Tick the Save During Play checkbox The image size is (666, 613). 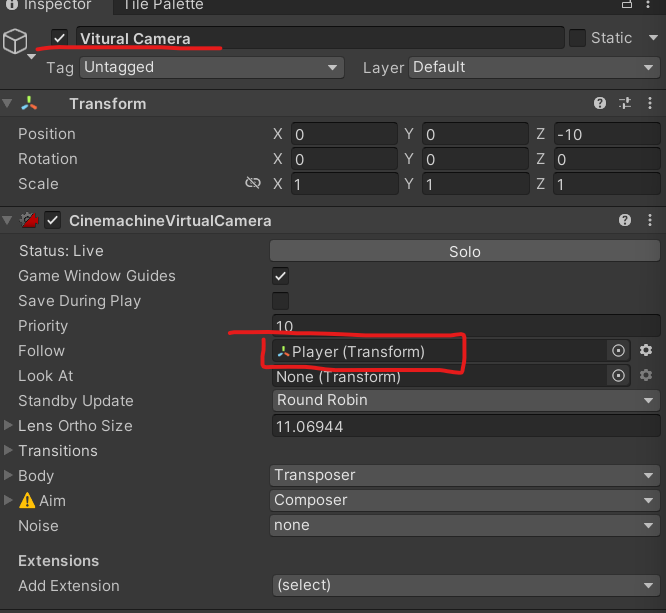point(281,301)
